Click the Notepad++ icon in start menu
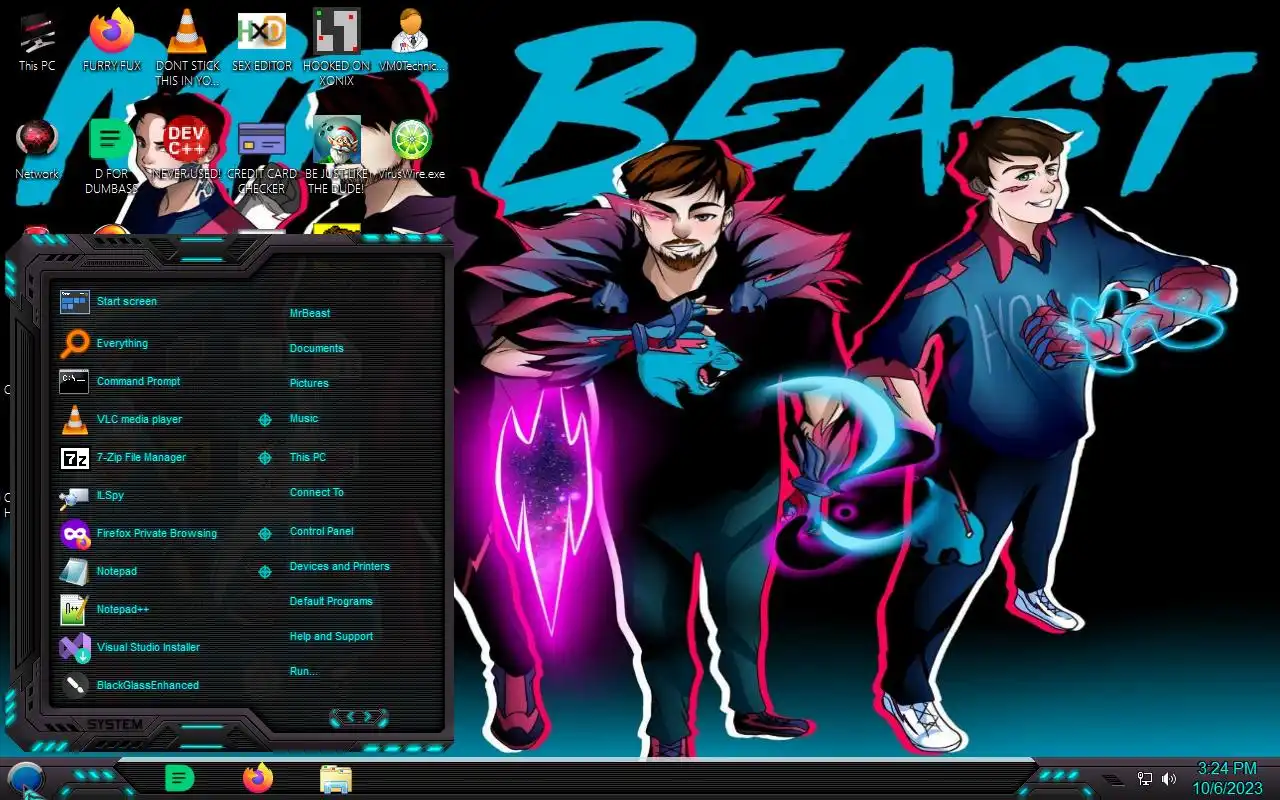Viewport: 1280px width, 800px height. pyautogui.click(x=75, y=609)
